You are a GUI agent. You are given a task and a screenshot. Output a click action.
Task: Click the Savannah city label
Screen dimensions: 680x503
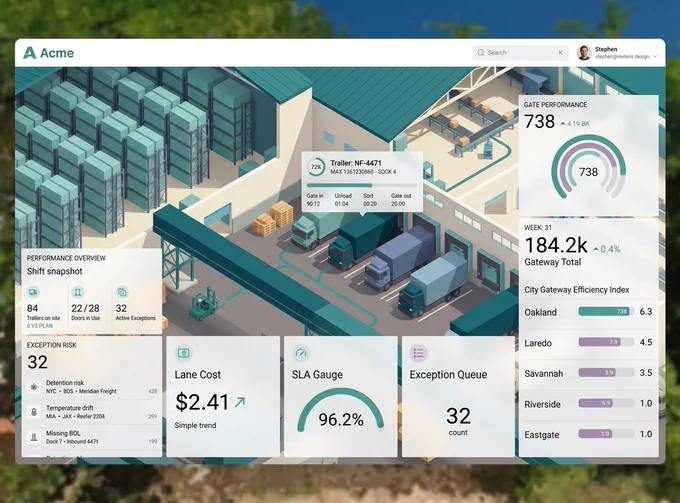(544, 373)
